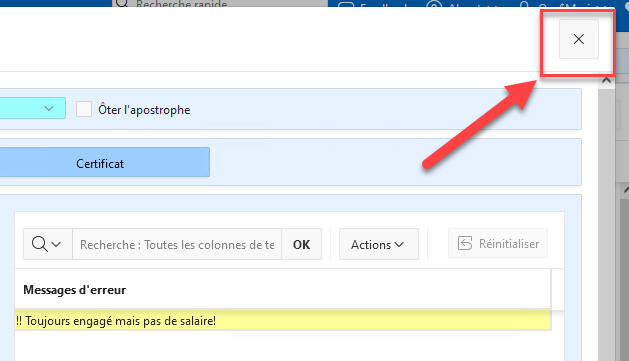The width and height of the screenshot is (629, 361).
Task: Click the scrollbar up arrow of the dialog
Action: tap(606, 80)
